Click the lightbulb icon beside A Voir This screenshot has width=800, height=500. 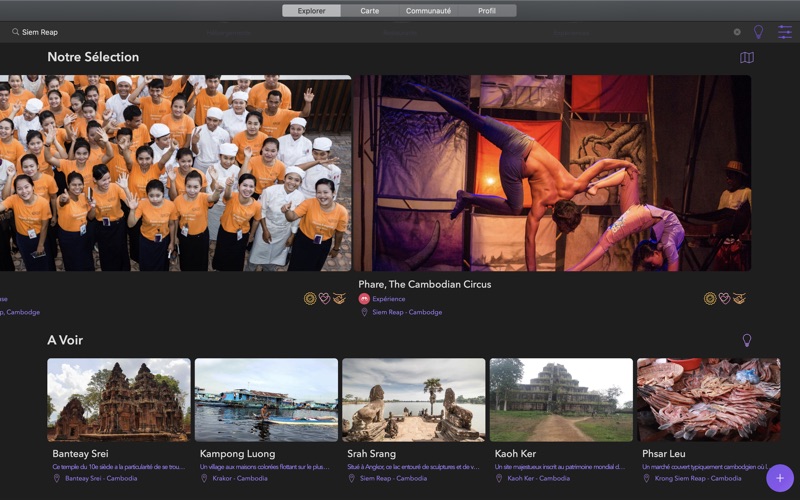pos(746,340)
